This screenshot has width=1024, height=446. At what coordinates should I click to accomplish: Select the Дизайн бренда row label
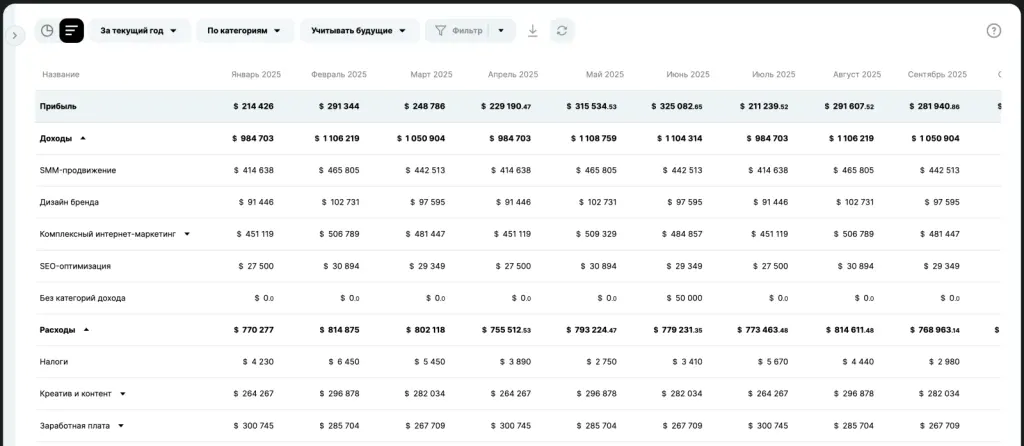coord(69,202)
